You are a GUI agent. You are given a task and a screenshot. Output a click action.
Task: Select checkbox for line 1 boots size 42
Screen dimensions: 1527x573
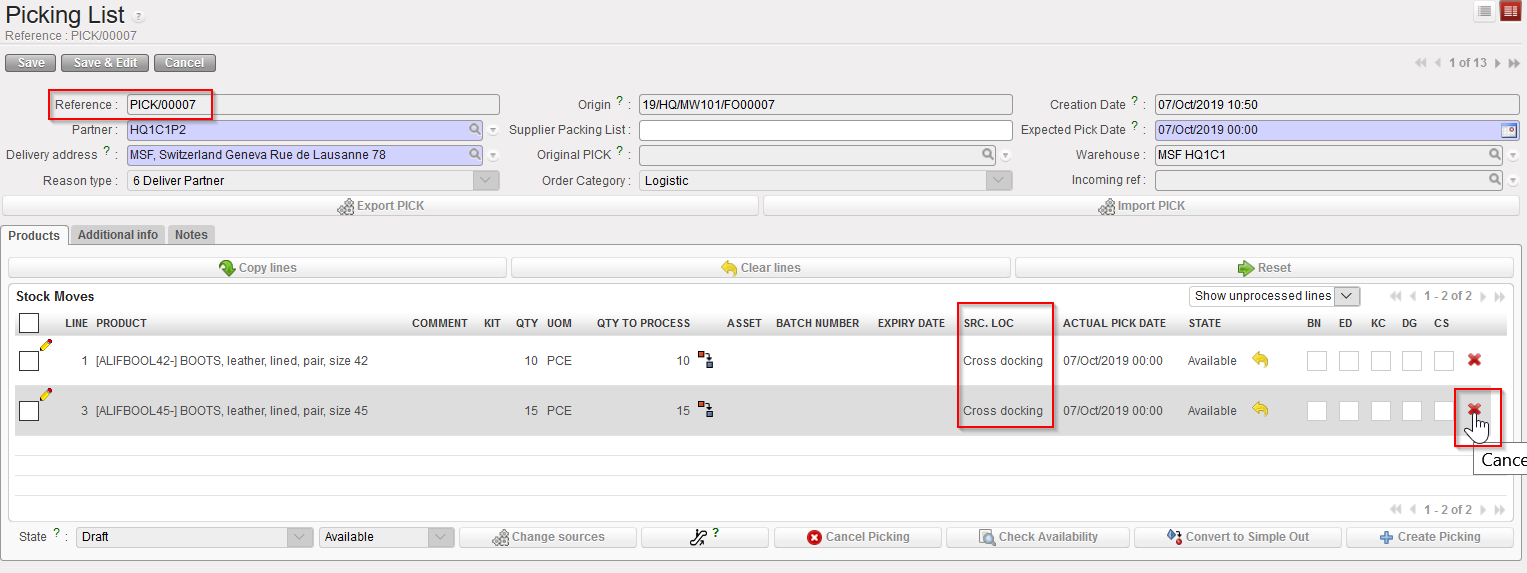(29, 361)
